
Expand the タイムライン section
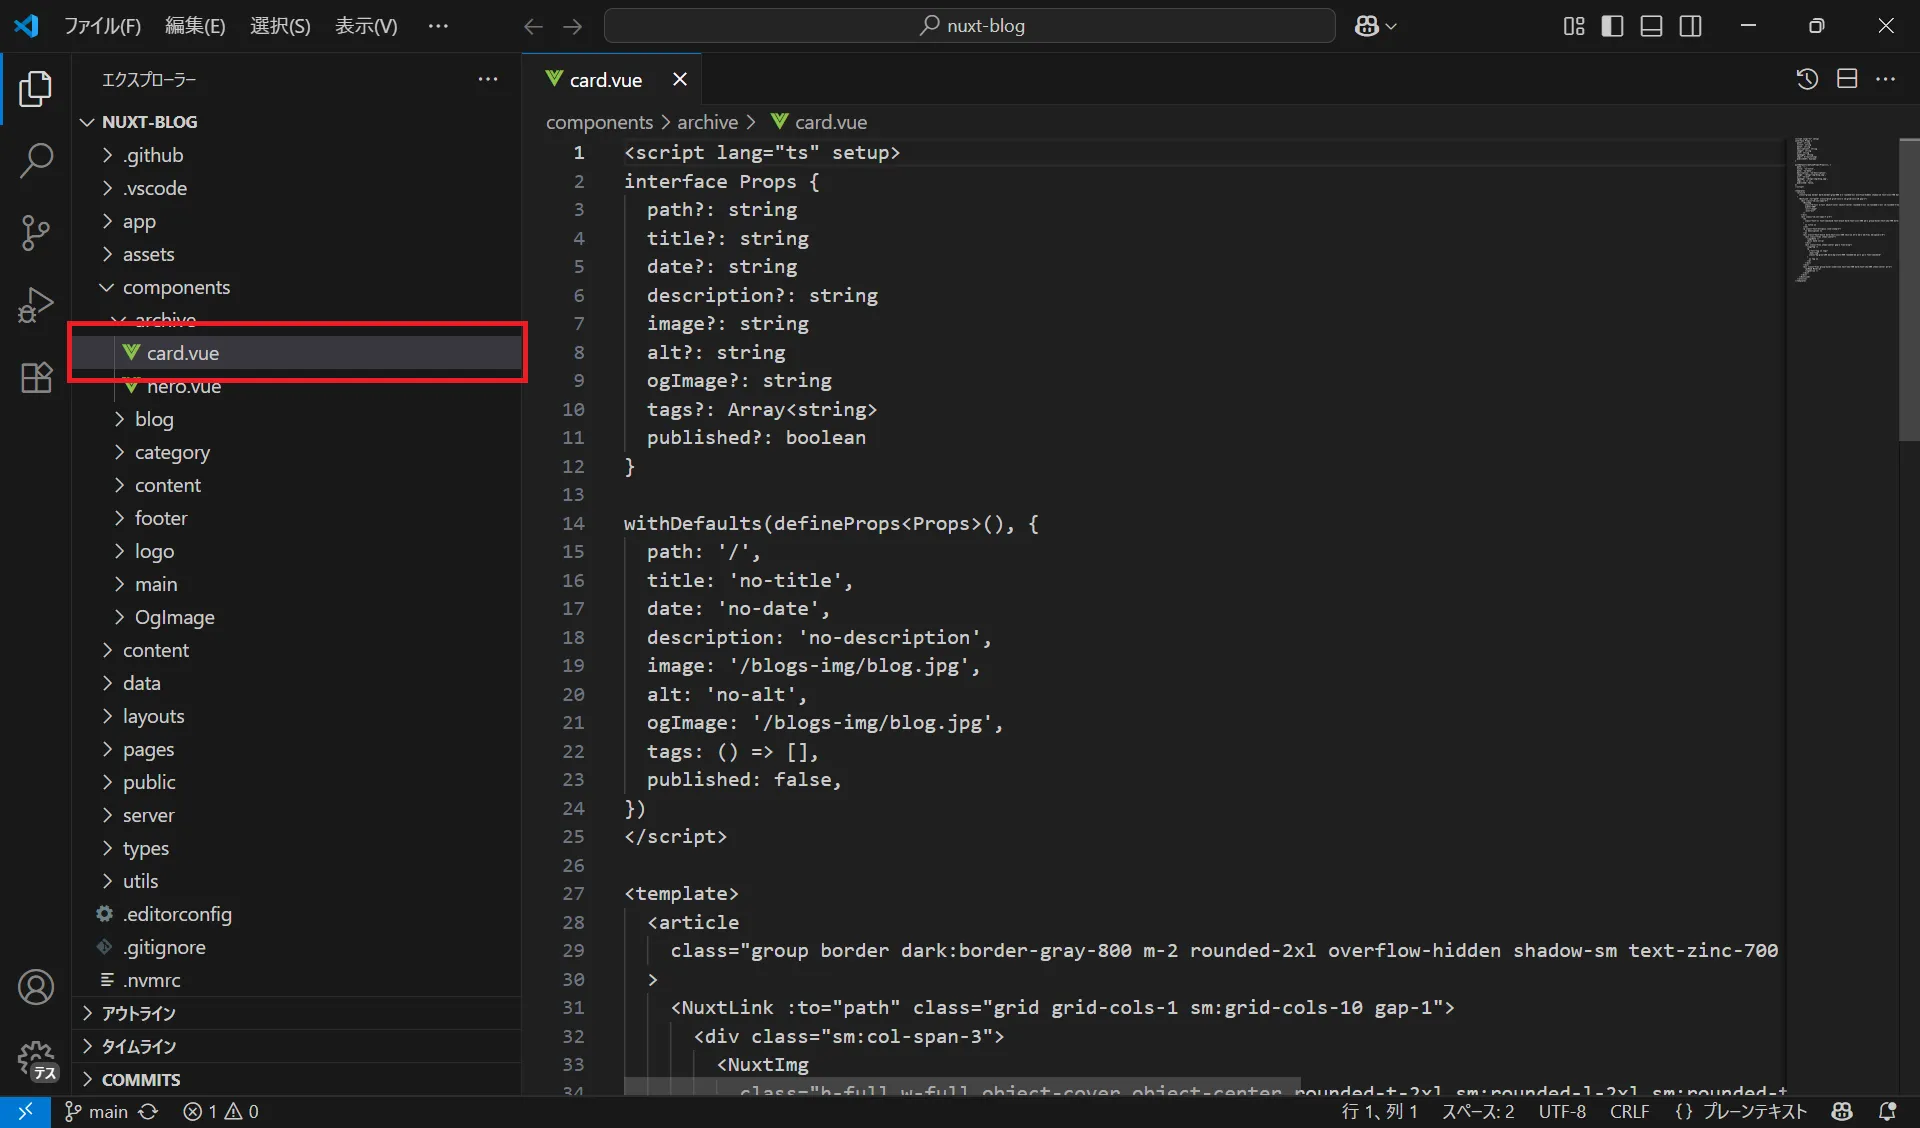(x=298, y=1046)
